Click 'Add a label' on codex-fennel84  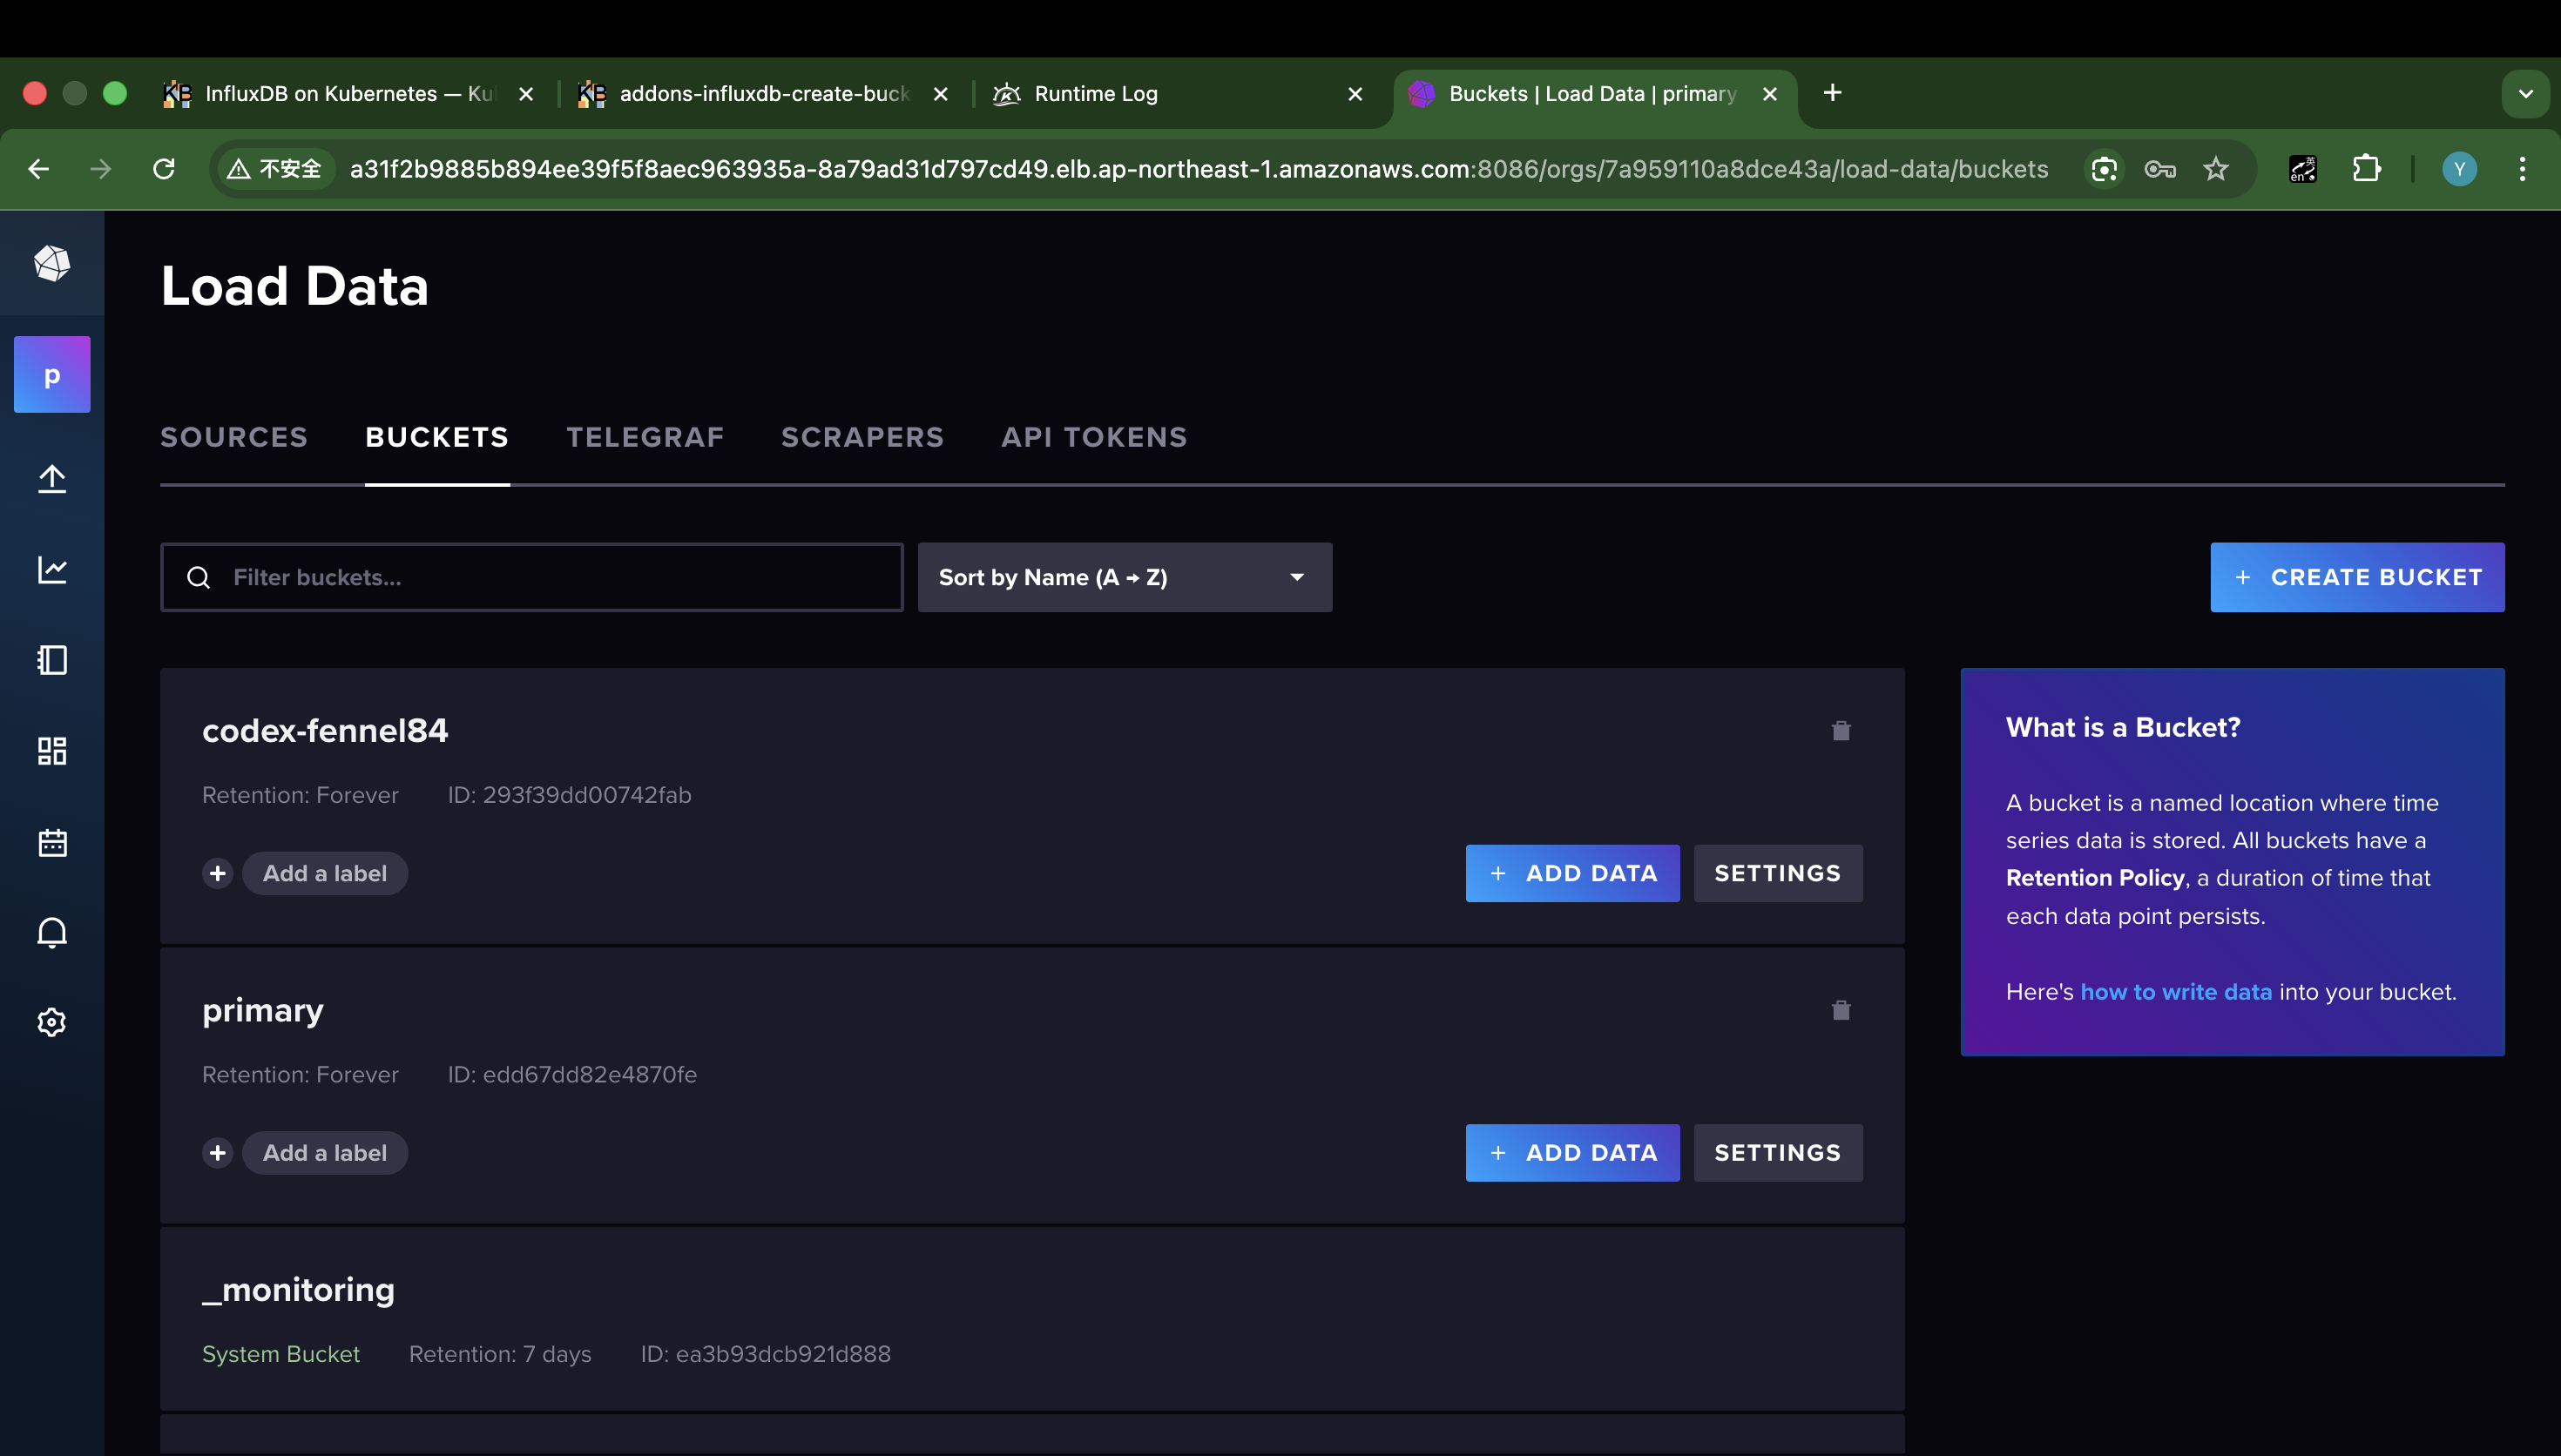coord(324,873)
